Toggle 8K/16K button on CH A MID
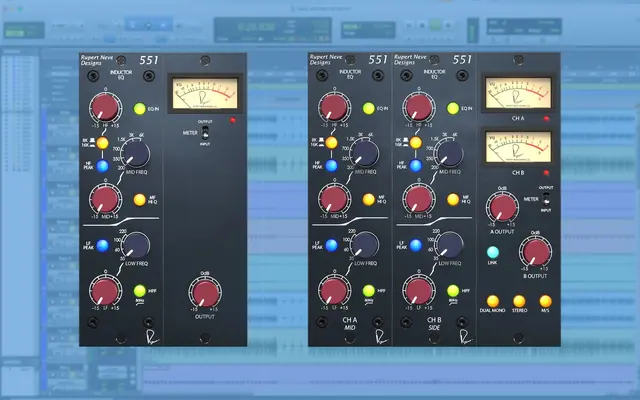The image size is (640, 400). pos(331,142)
